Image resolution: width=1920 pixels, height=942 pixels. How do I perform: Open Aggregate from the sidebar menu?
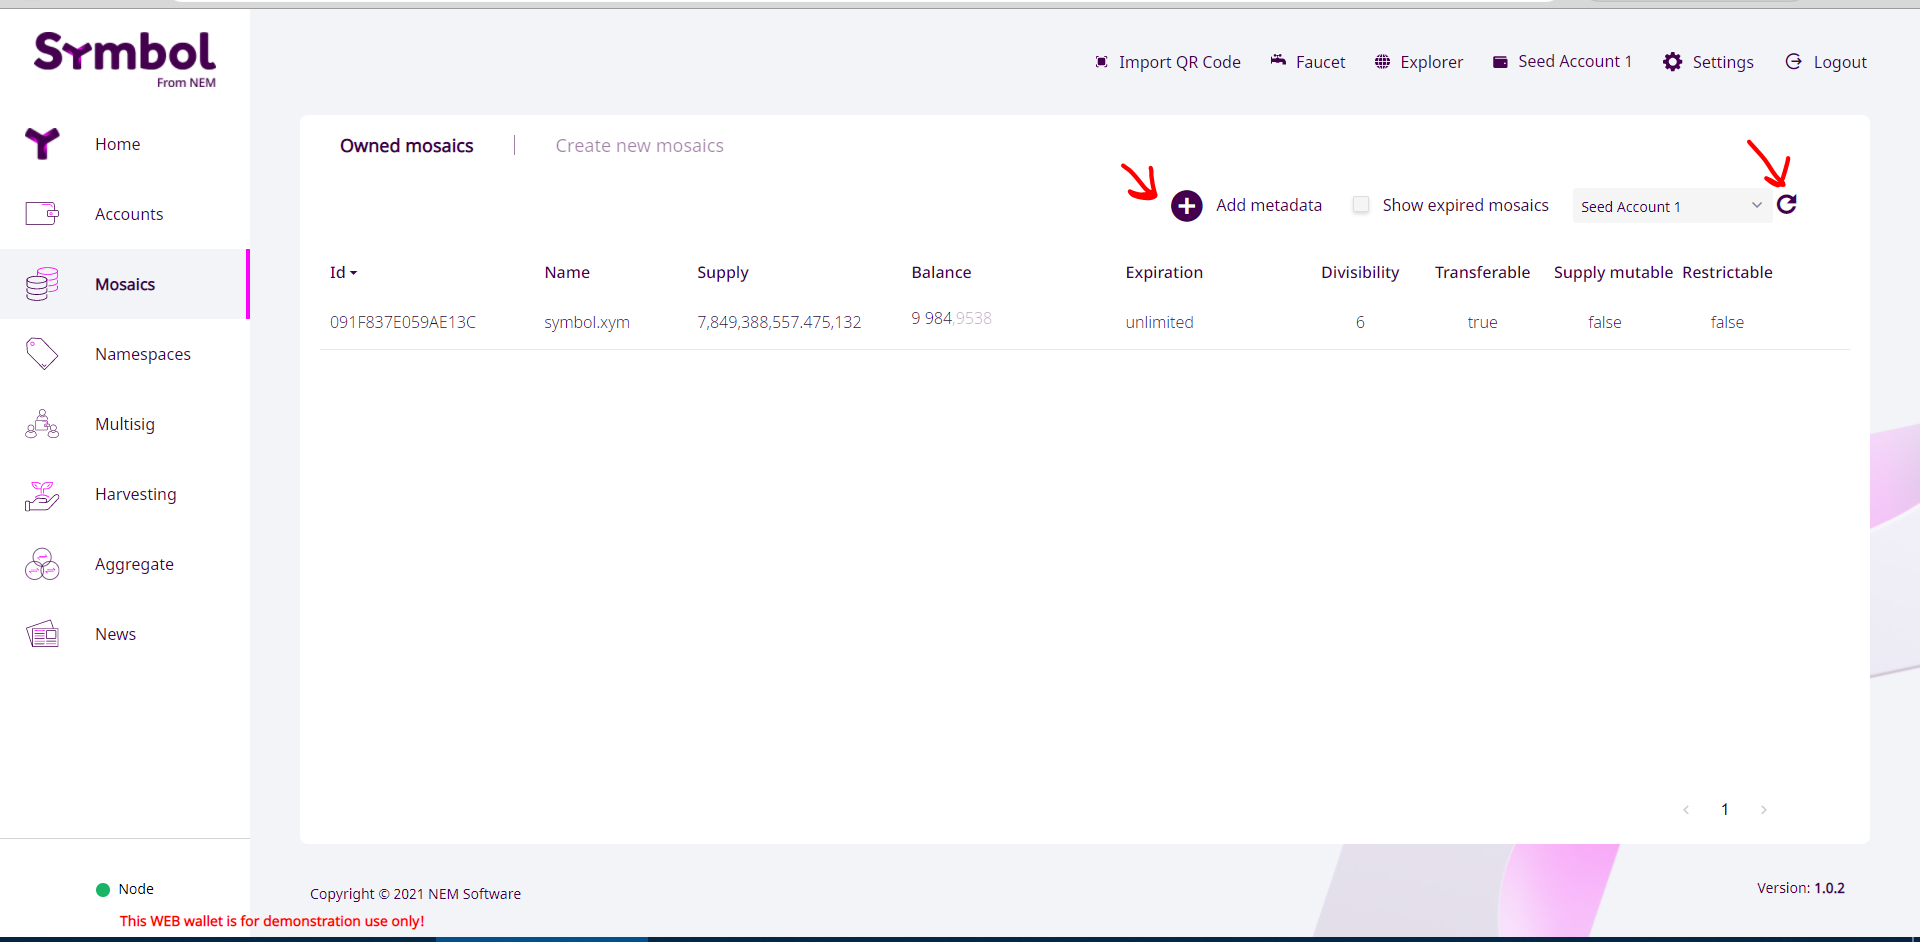pos(134,564)
